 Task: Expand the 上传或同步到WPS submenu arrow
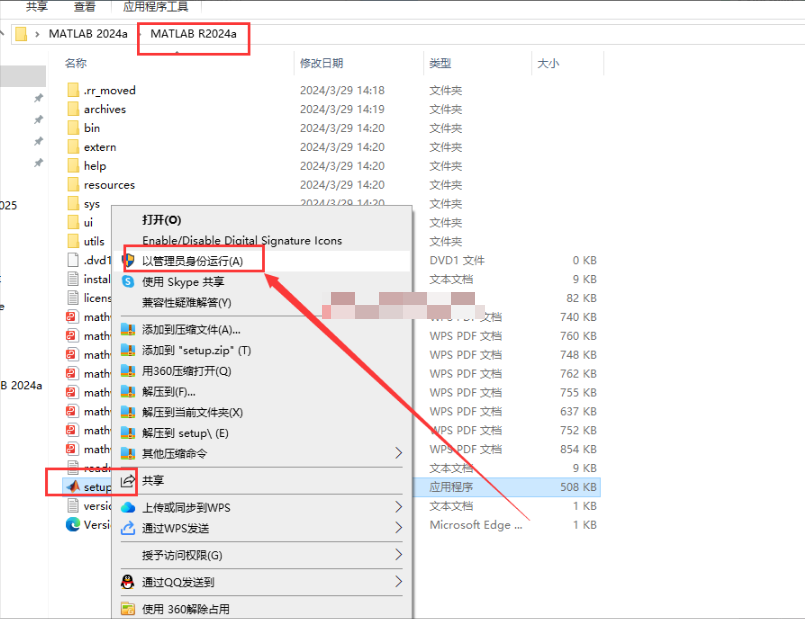(398, 507)
